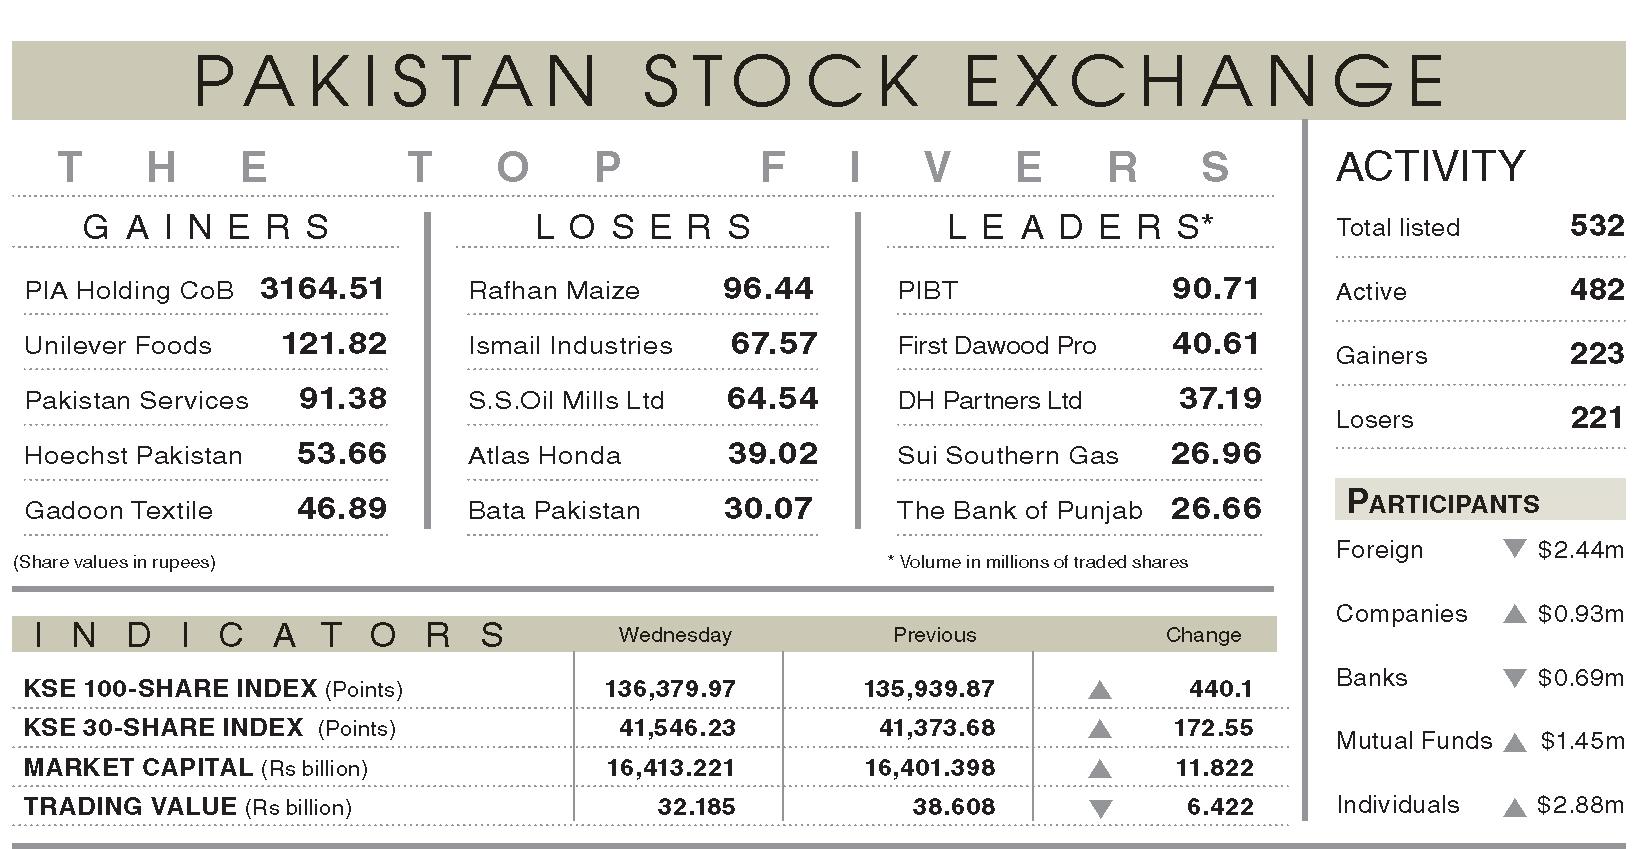Click the down arrow next to Foreign participants
1648x849 pixels.
coord(1515,548)
